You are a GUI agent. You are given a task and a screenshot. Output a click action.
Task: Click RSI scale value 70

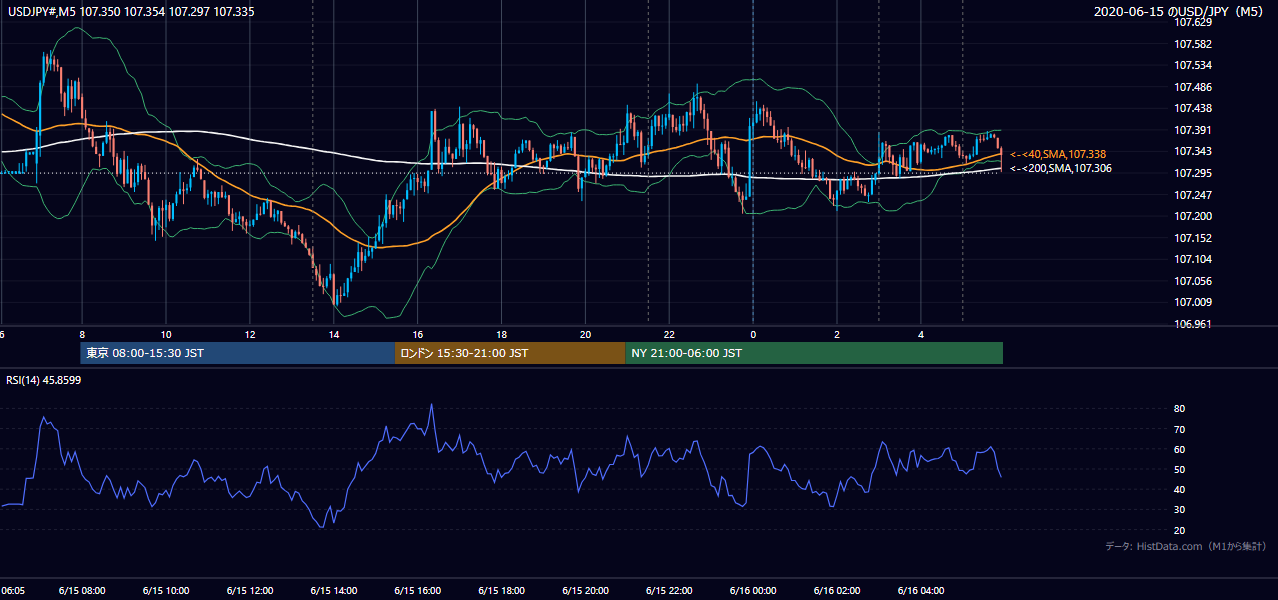(x=1180, y=429)
